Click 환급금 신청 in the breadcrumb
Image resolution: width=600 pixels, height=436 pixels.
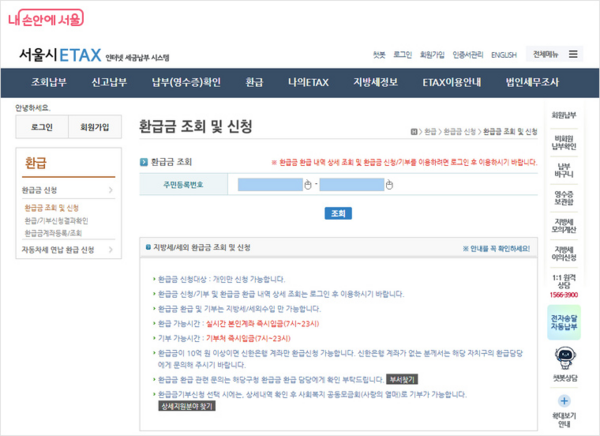[x=460, y=132]
